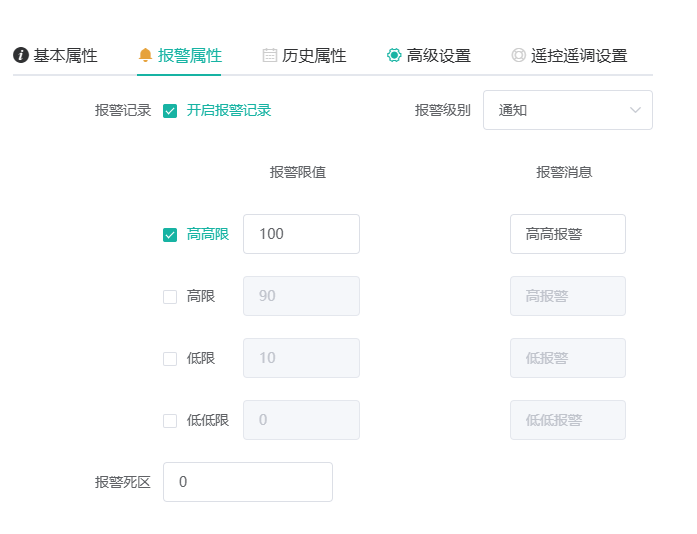
Task: Enable the 低限 checkbox
Action: tap(170, 359)
